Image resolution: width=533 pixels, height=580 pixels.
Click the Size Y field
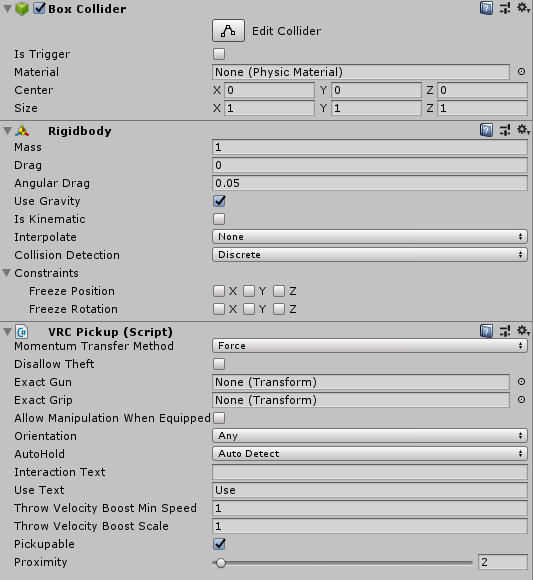[376, 108]
